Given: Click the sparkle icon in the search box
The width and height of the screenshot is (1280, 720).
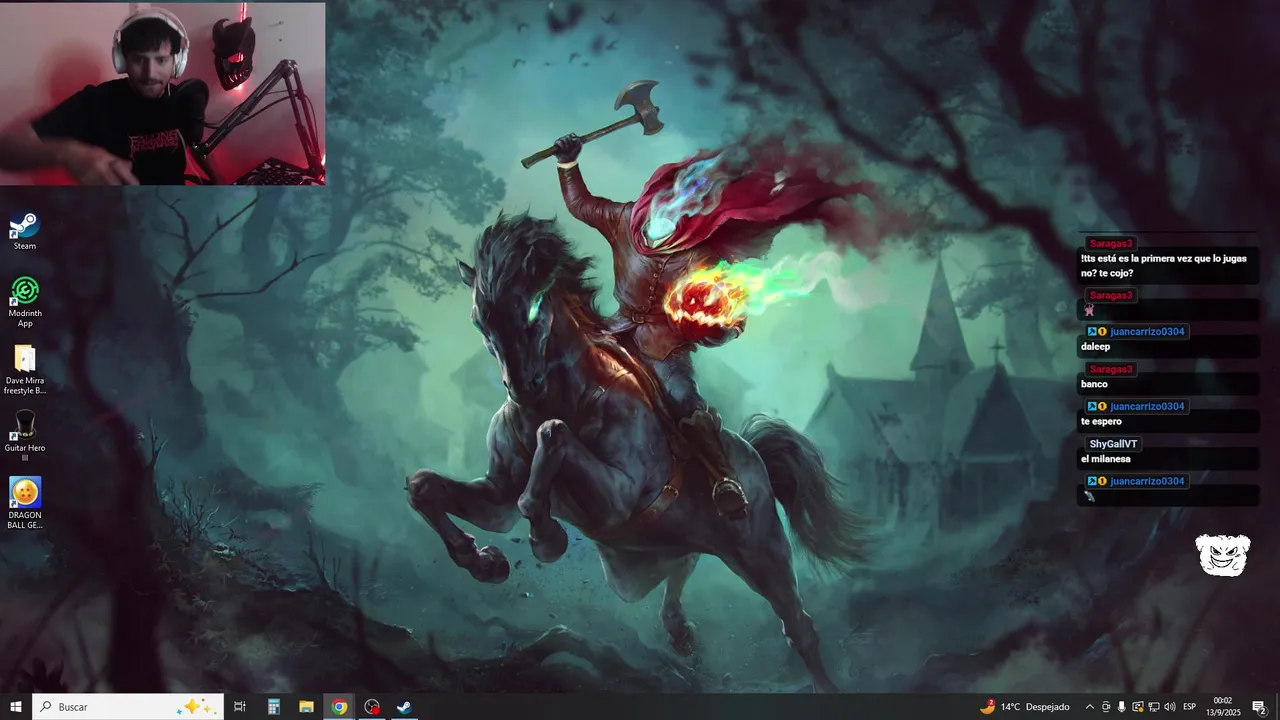Looking at the screenshot, I should click(x=196, y=707).
